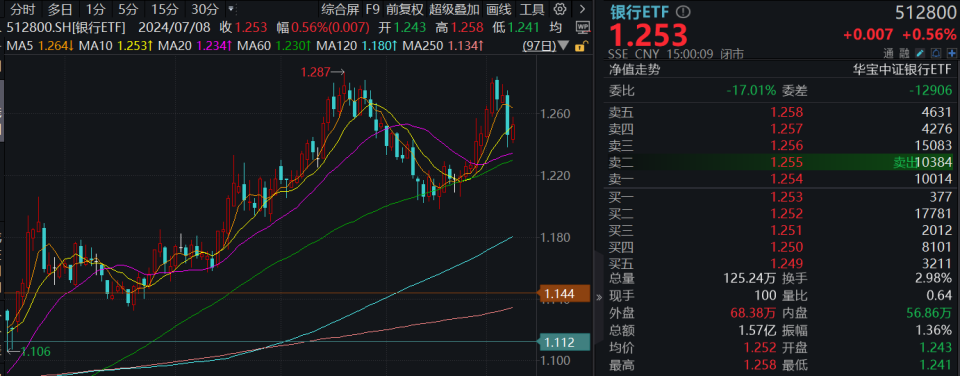This screenshot has height=376, width=960.
Task: Select the 卖五 1.258 order row
Action: (x=781, y=112)
